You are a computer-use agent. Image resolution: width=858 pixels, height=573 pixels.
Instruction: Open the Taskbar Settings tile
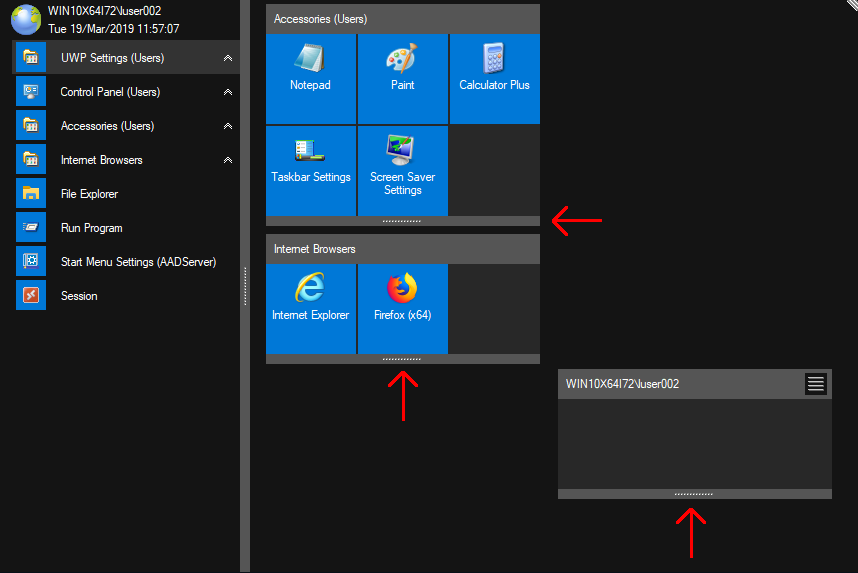[x=310, y=170]
